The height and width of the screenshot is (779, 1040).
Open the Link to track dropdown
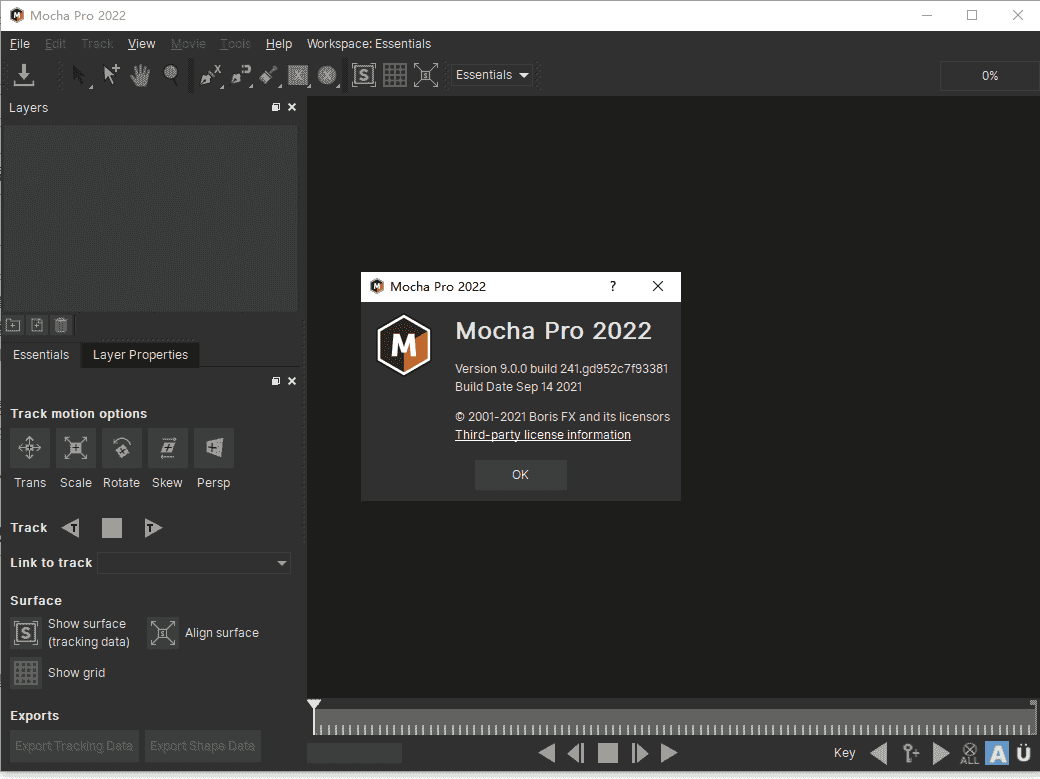194,563
